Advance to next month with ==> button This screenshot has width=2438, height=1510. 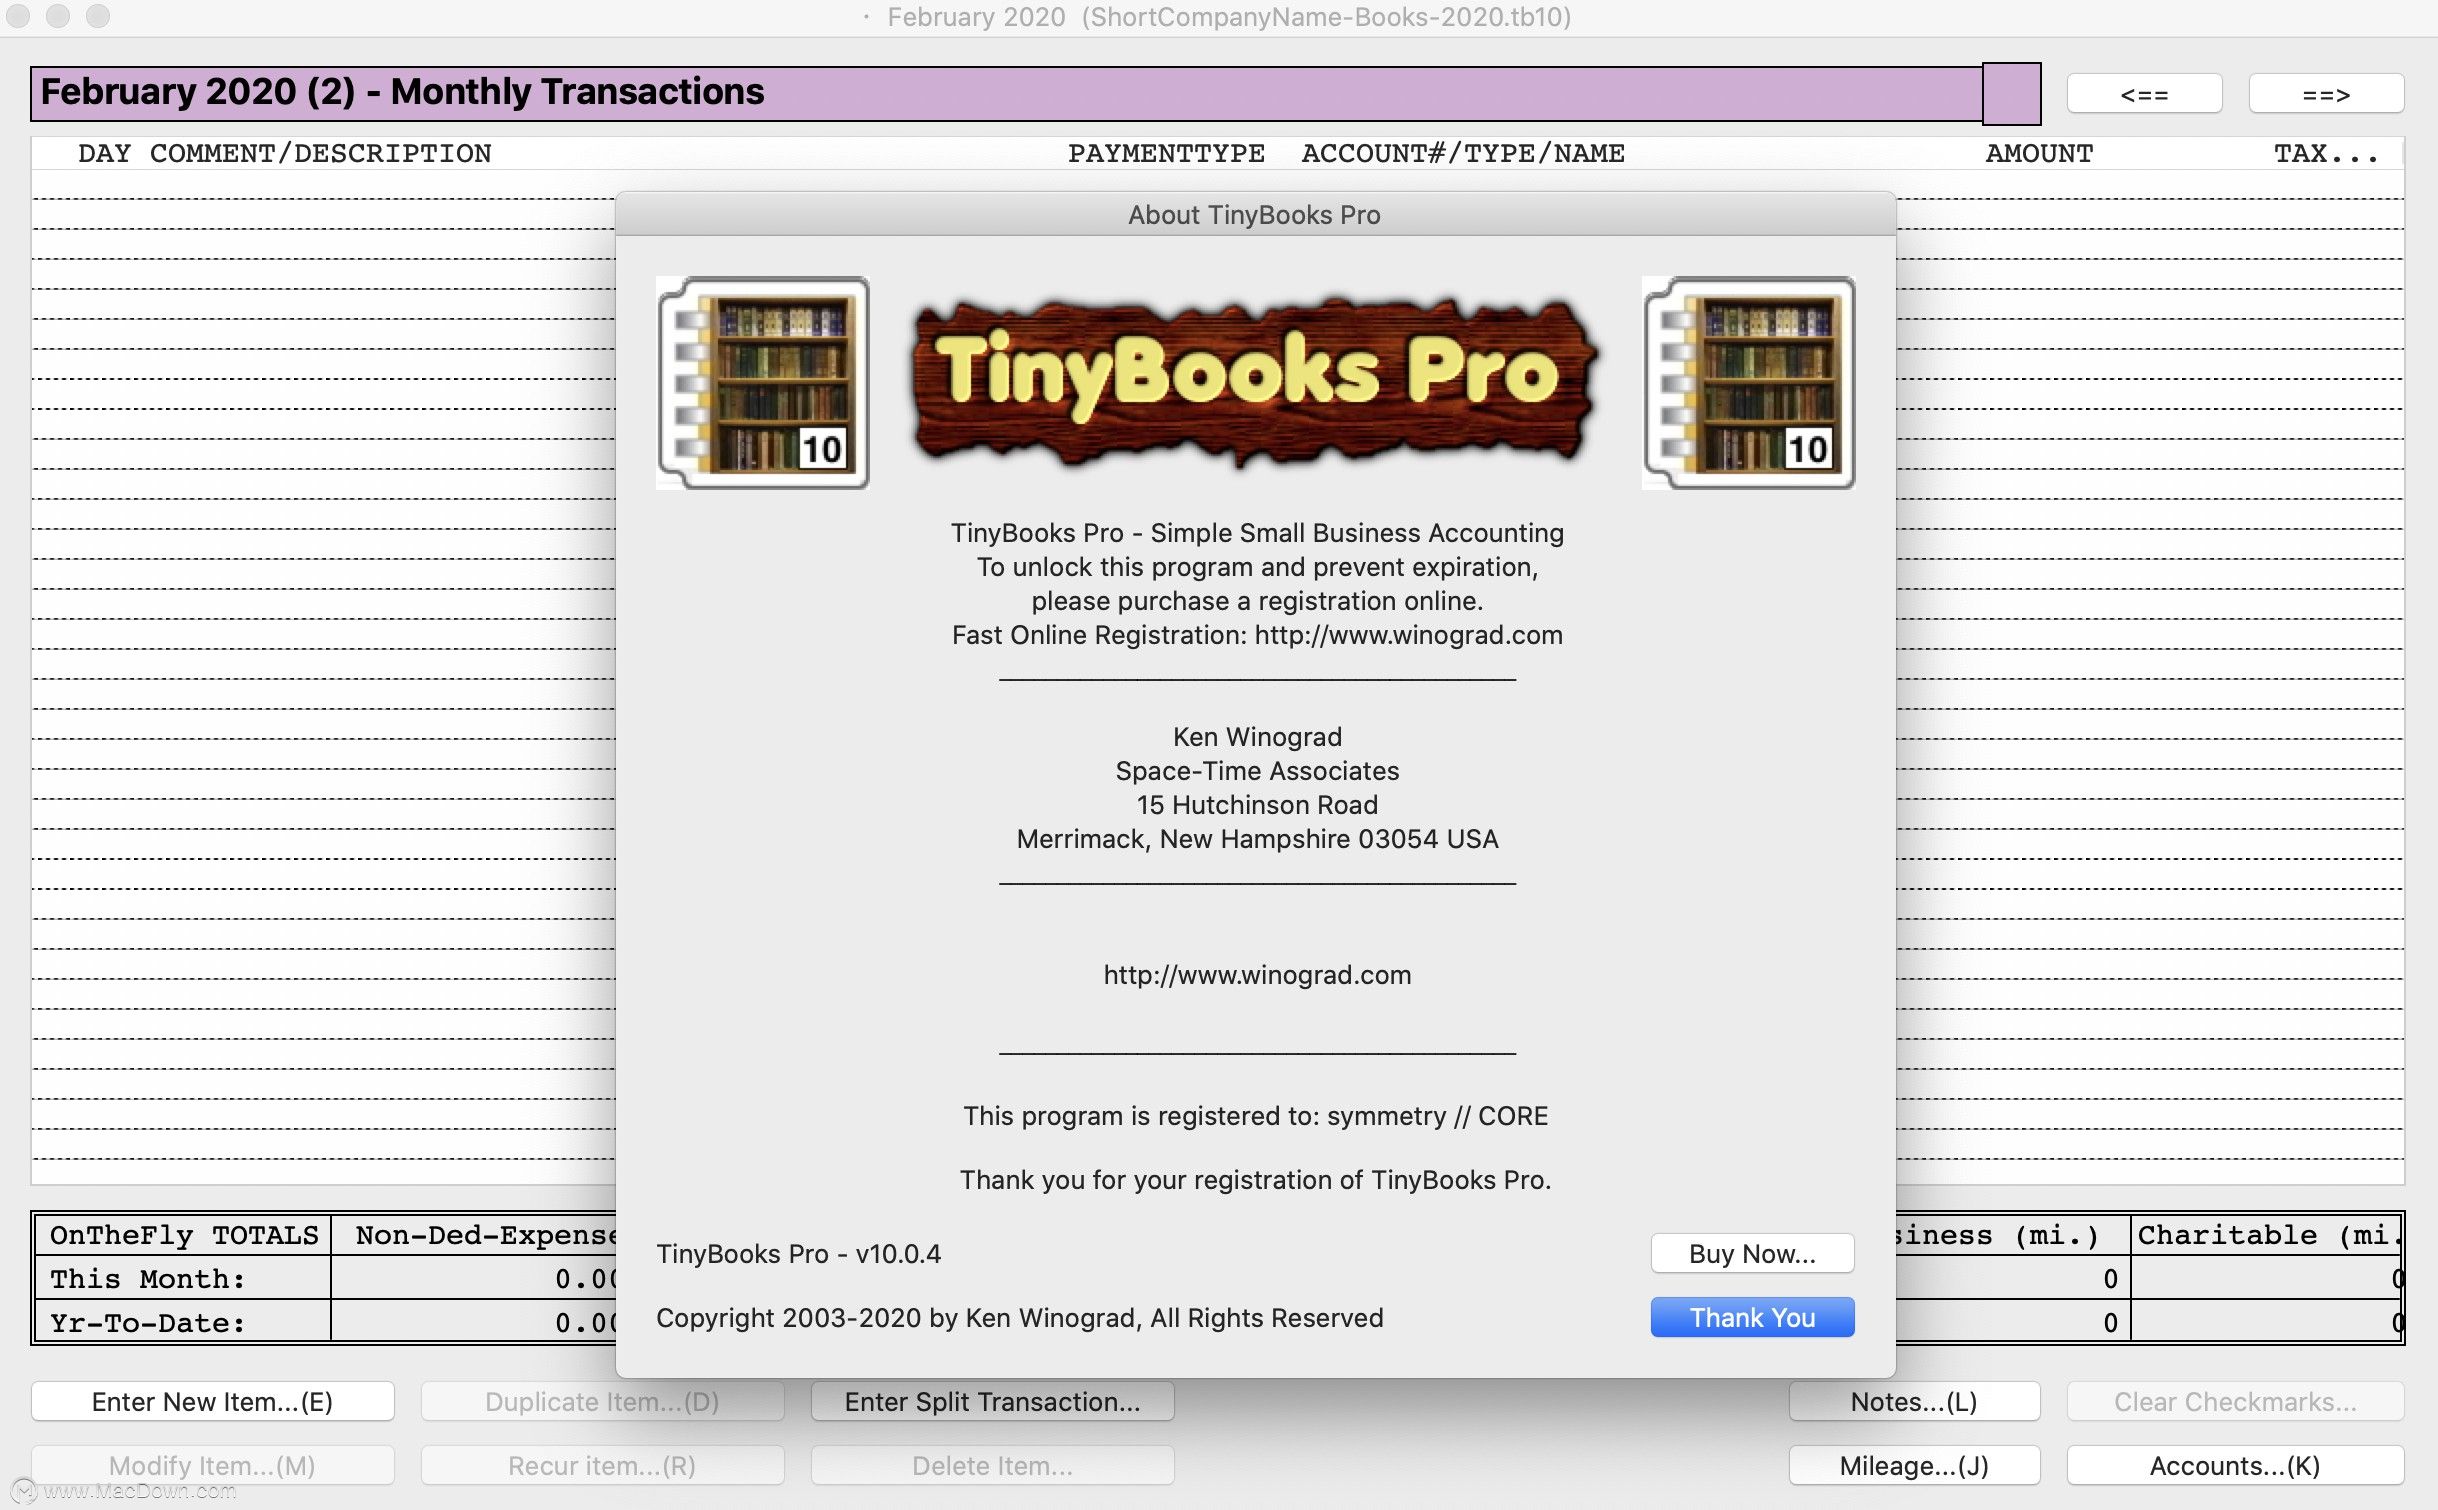click(2326, 94)
